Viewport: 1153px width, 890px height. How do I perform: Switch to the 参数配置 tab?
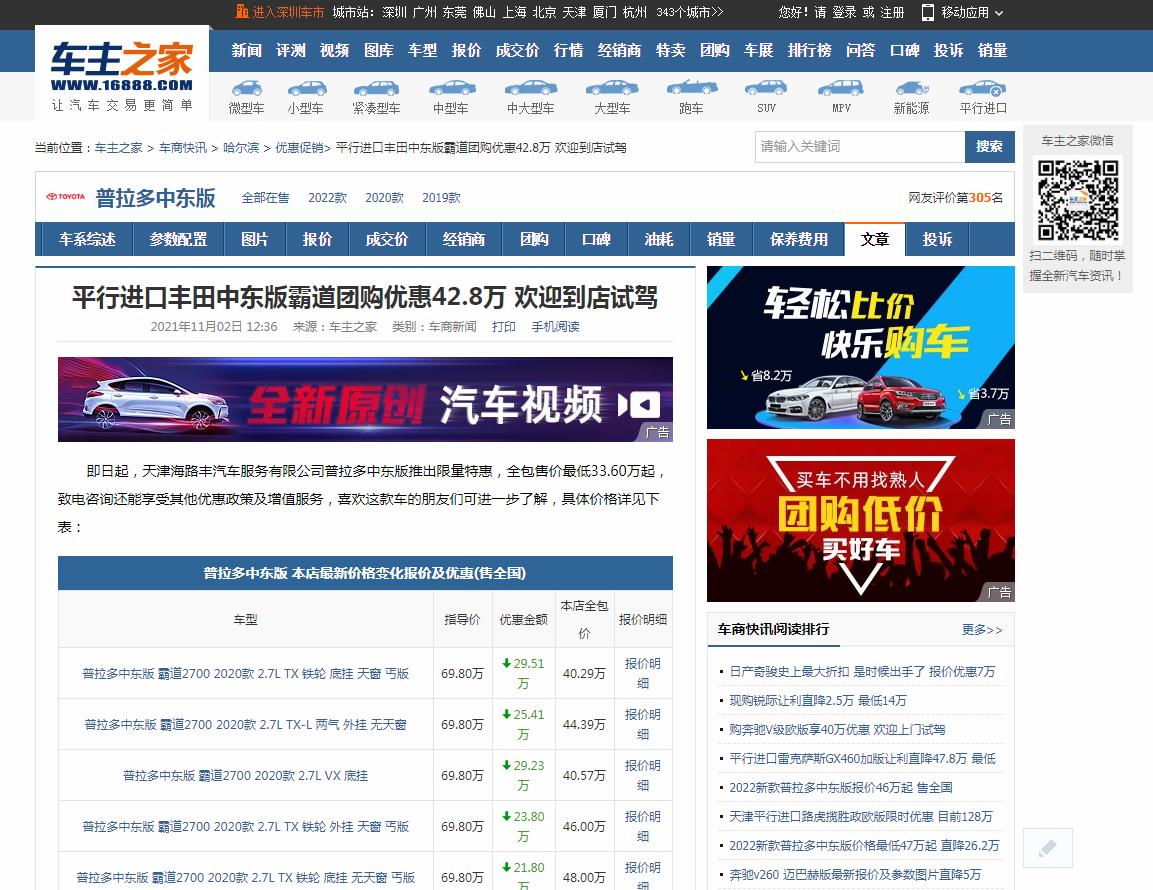tap(179, 239)
